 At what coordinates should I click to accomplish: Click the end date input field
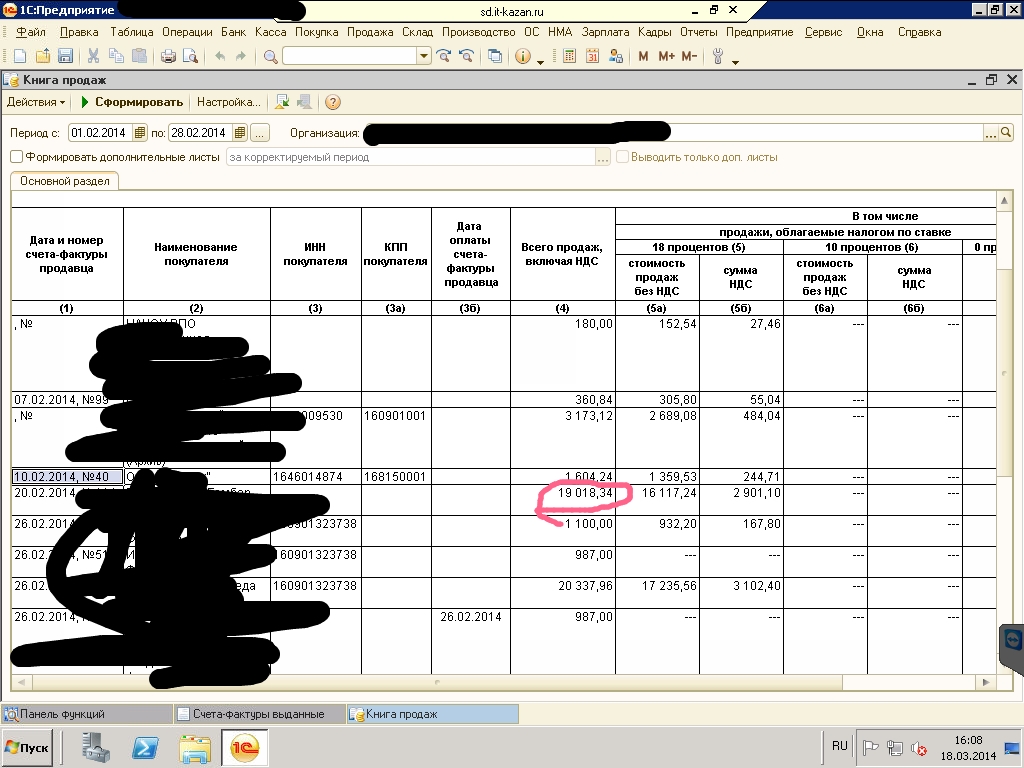coord(201,132)
